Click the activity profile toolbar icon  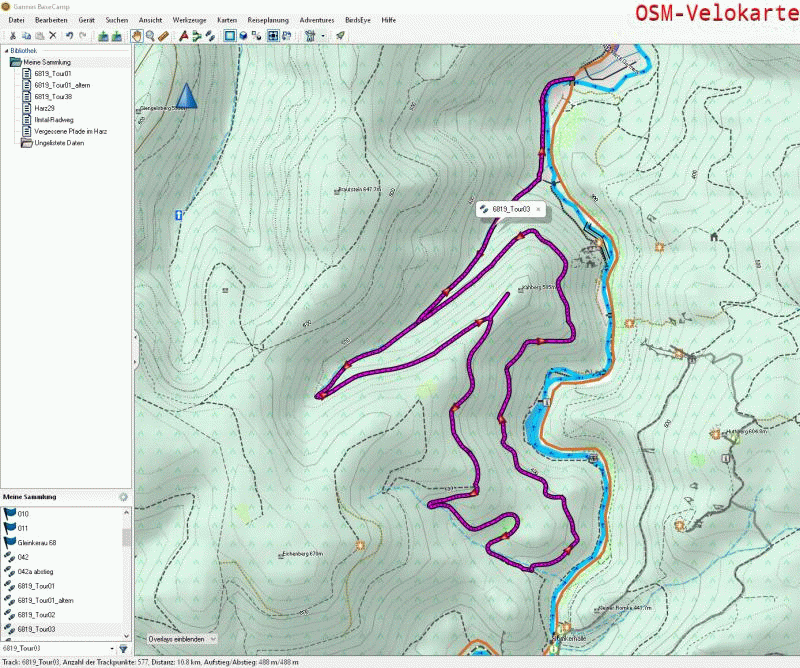pyautogui.click(x=310, y=36)
